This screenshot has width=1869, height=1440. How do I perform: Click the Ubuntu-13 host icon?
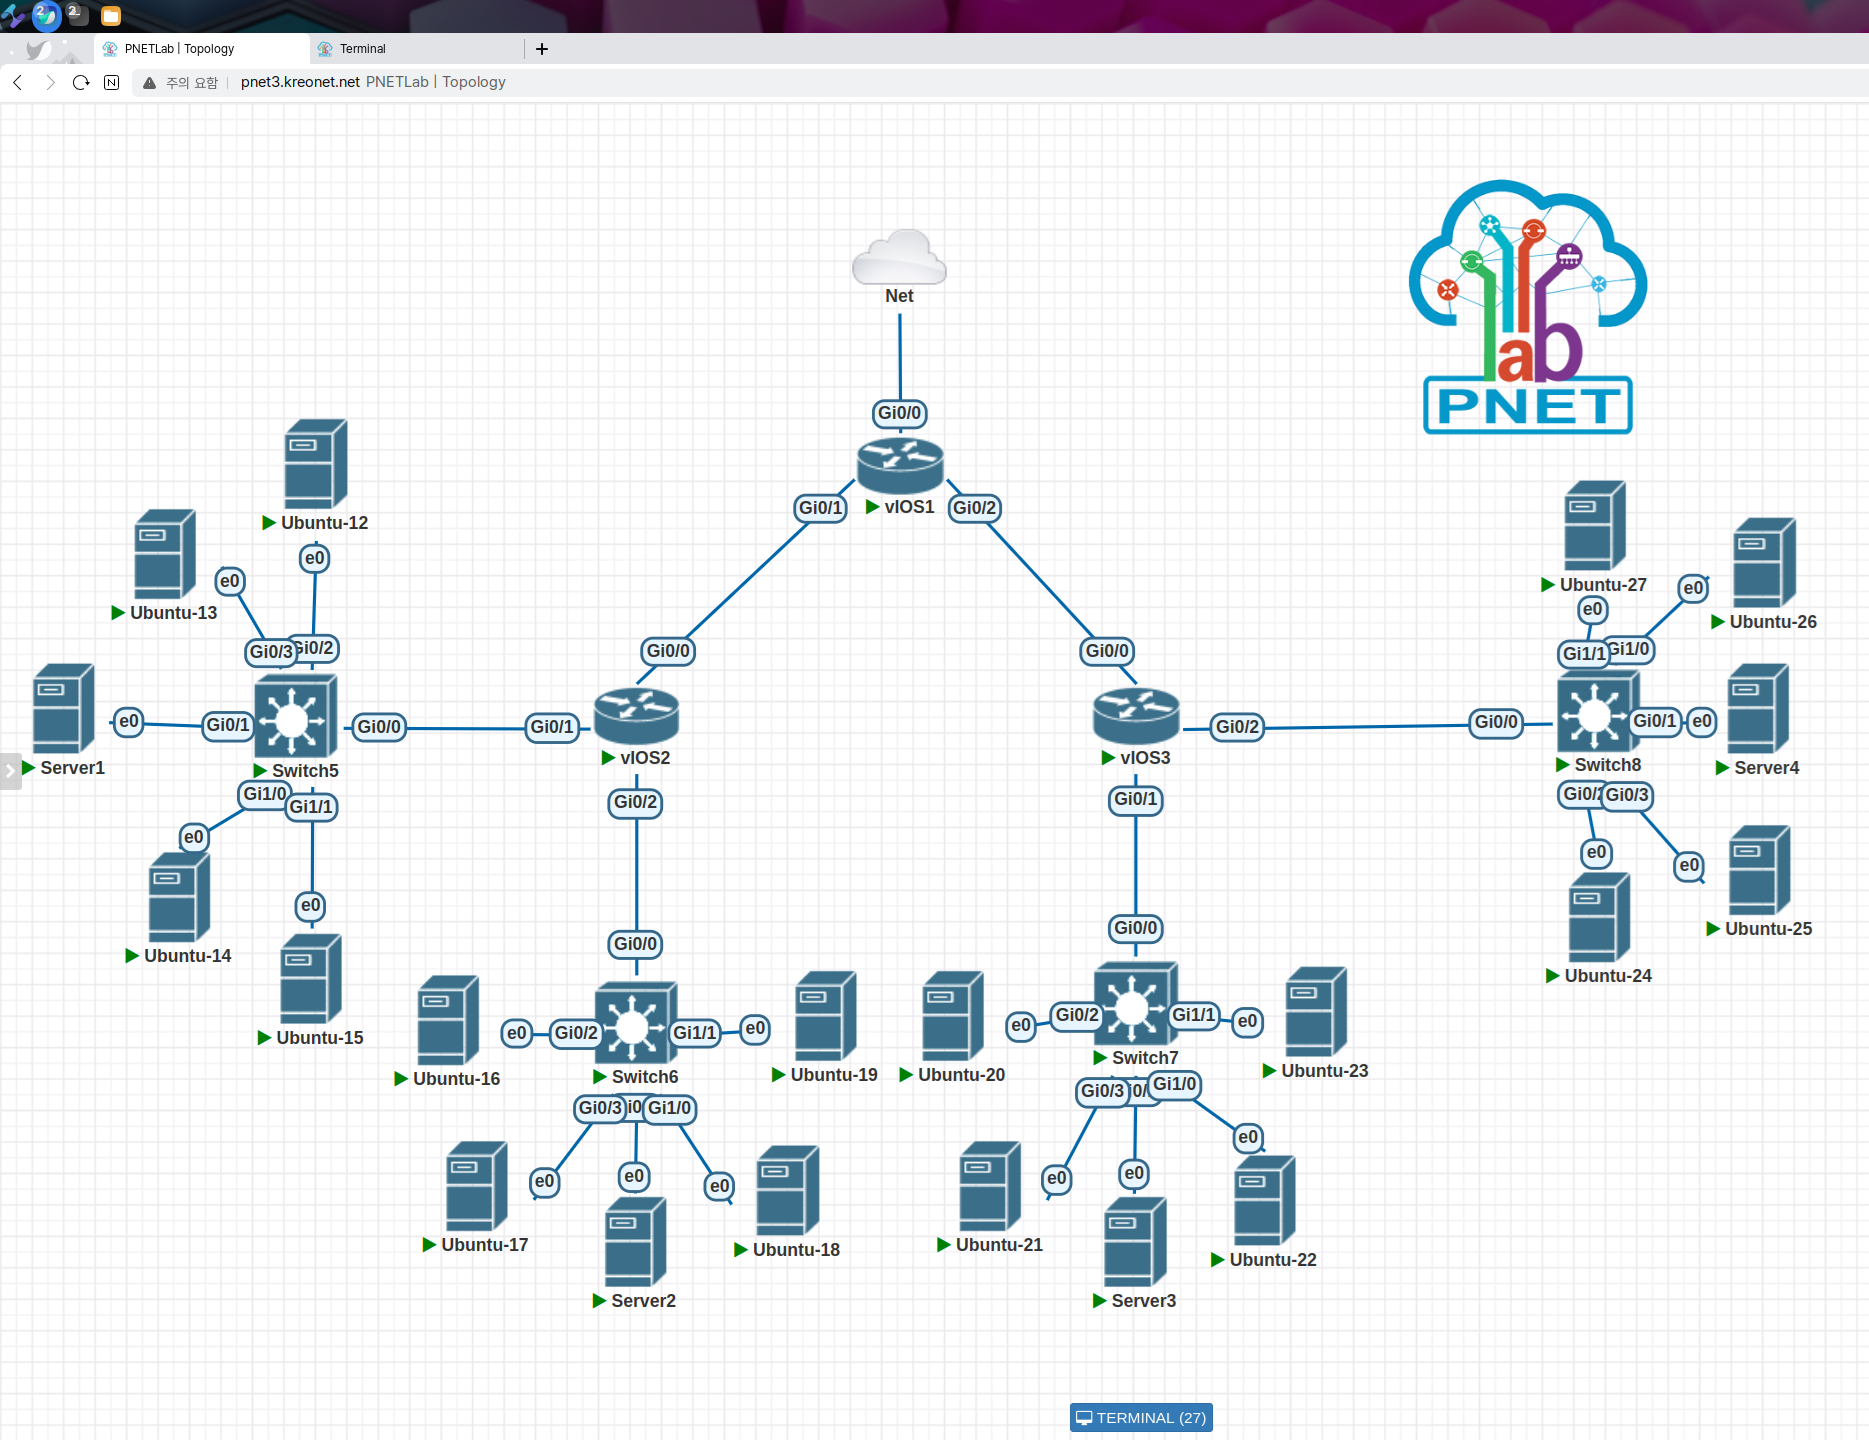[x=165, y=554]
